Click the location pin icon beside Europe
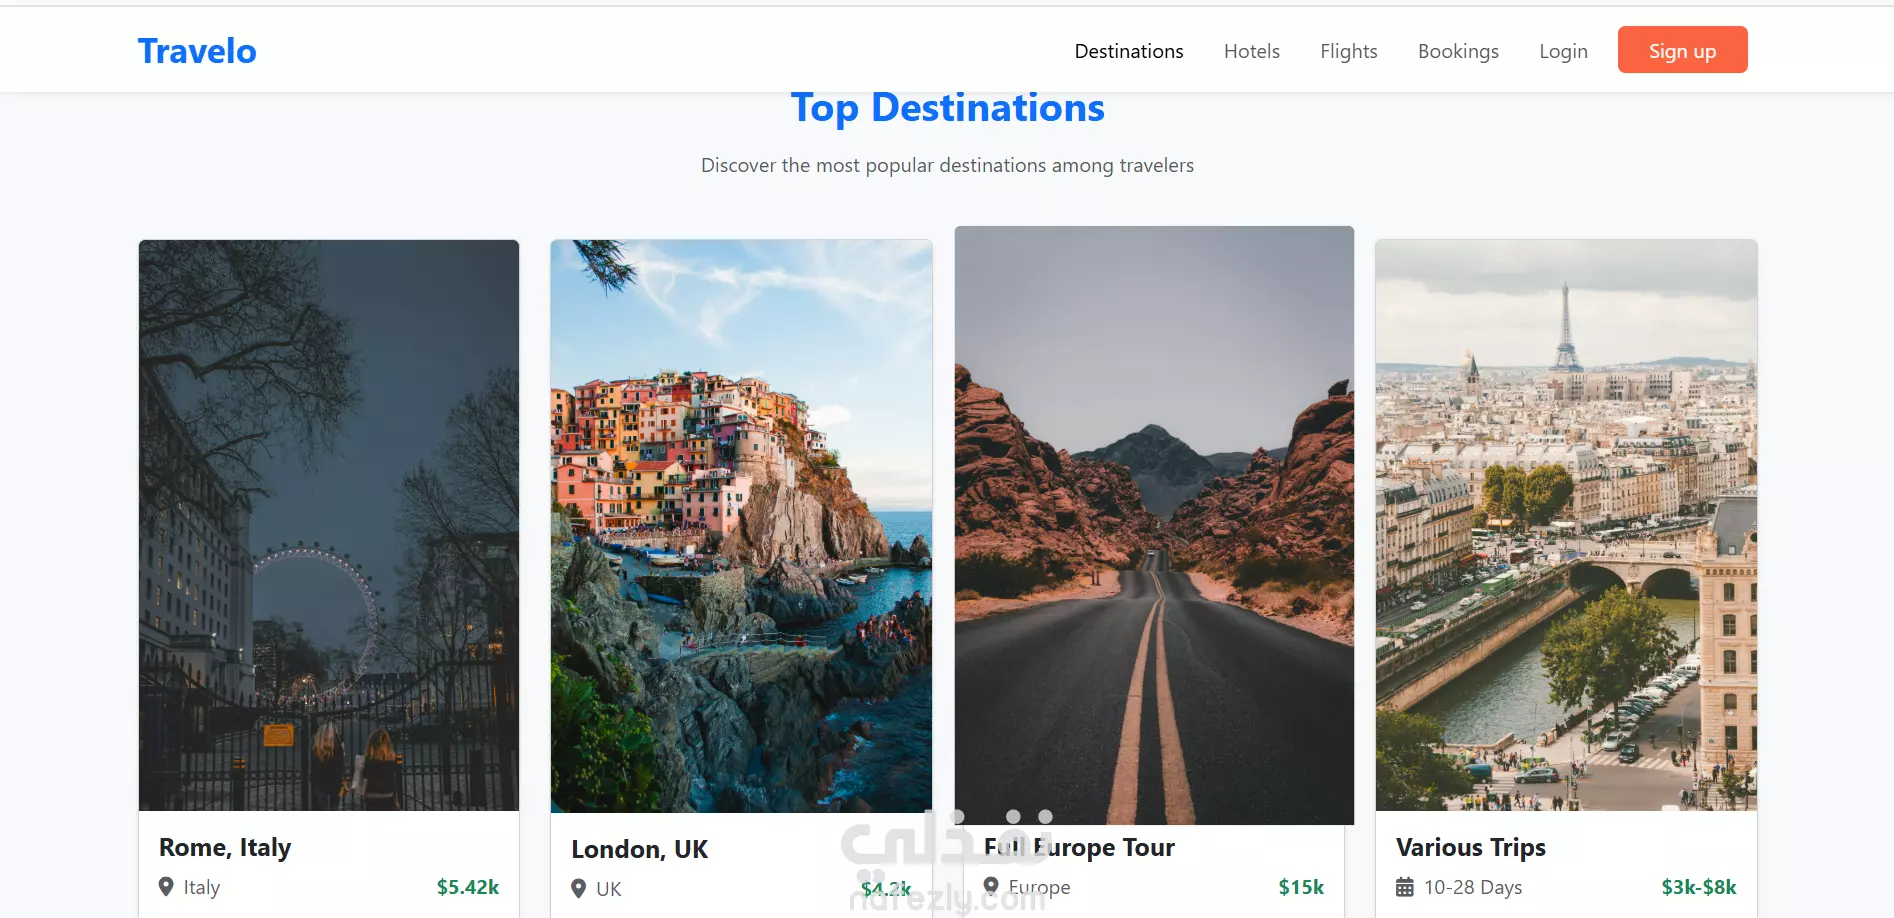 (991, 886)
